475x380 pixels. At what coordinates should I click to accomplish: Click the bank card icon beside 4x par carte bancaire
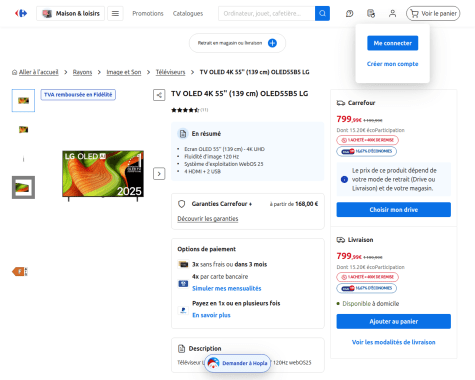pos(183,284)
